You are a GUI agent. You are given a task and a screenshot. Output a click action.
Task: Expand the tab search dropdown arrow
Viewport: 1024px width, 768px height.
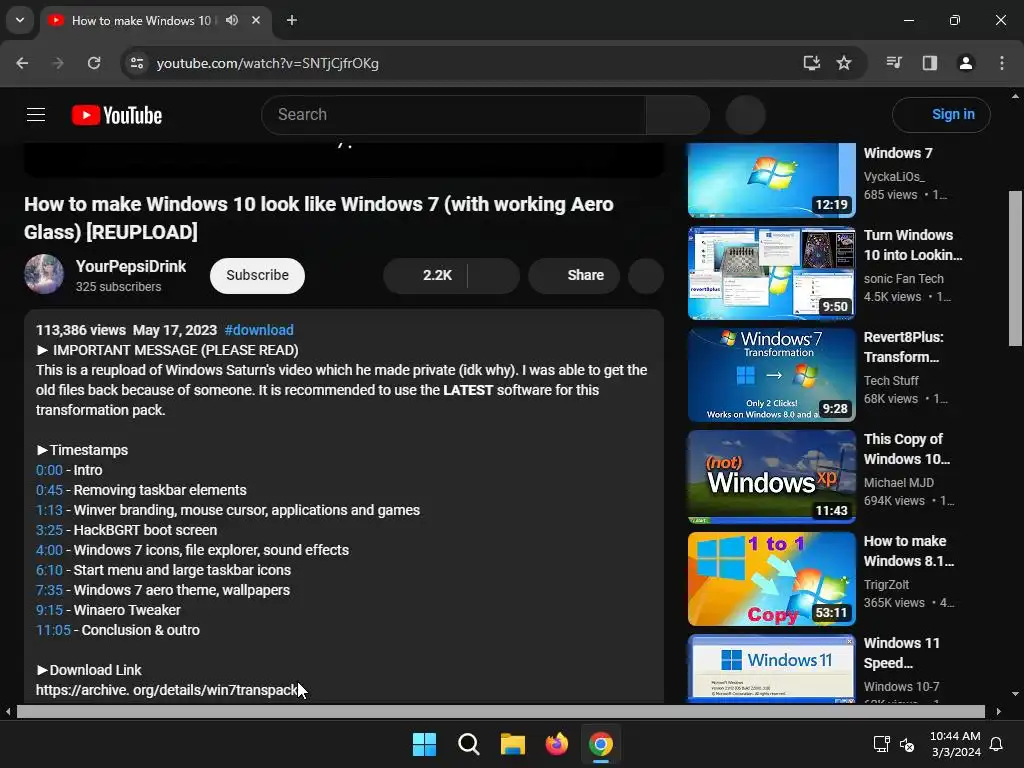(x=20, y=20)
